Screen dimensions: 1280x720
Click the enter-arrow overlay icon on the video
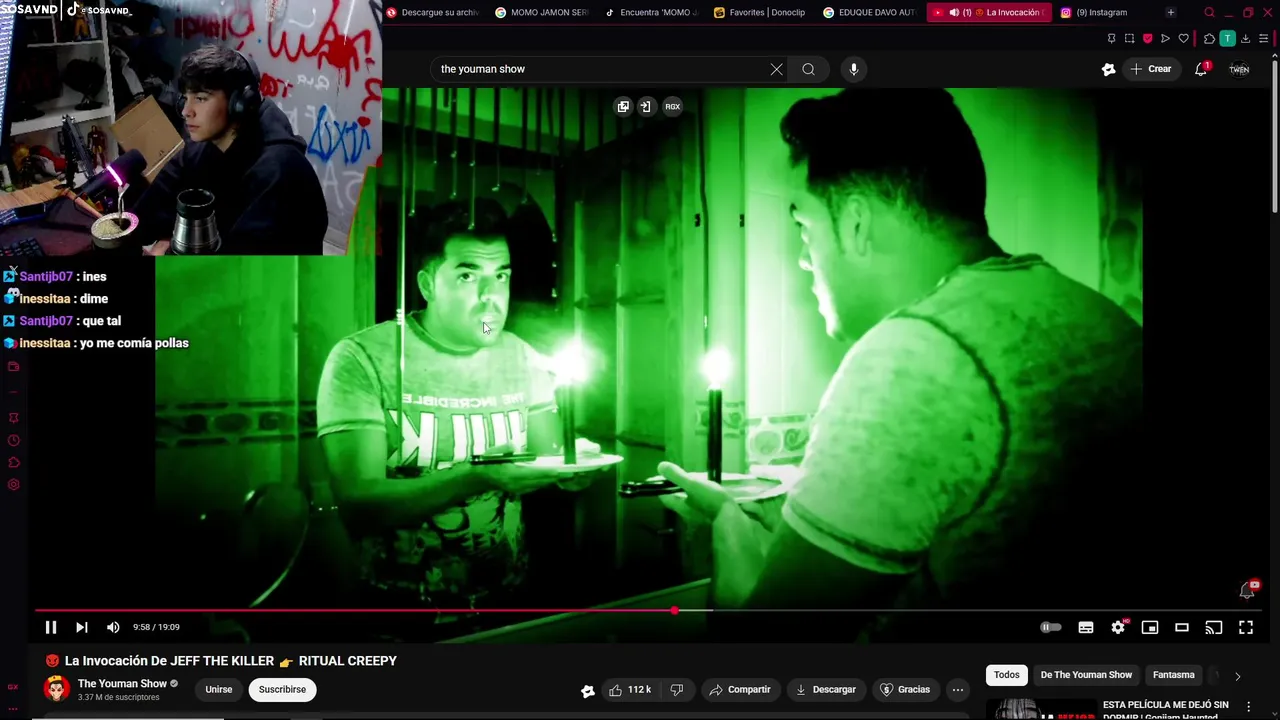click(646, 106)
